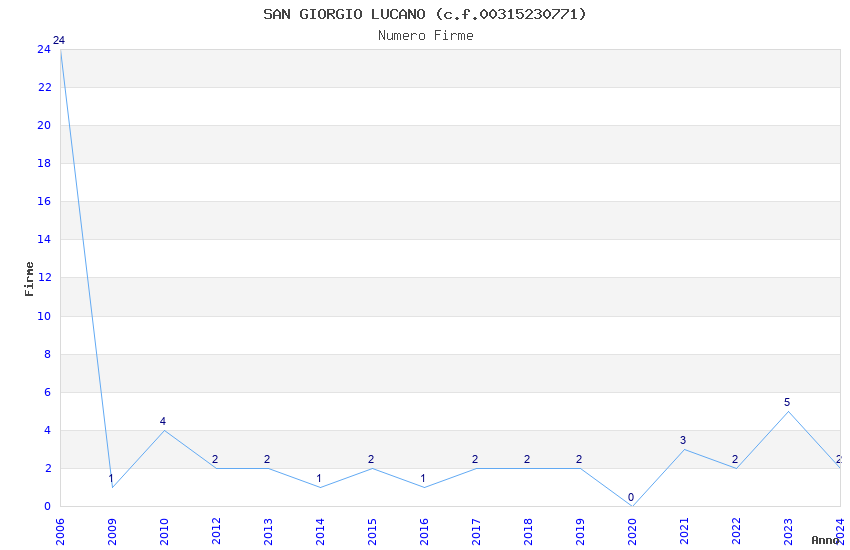Select the 2017 year label on x-axis
The width and height of the screenshot is (850, 550).
click(476, 532)
